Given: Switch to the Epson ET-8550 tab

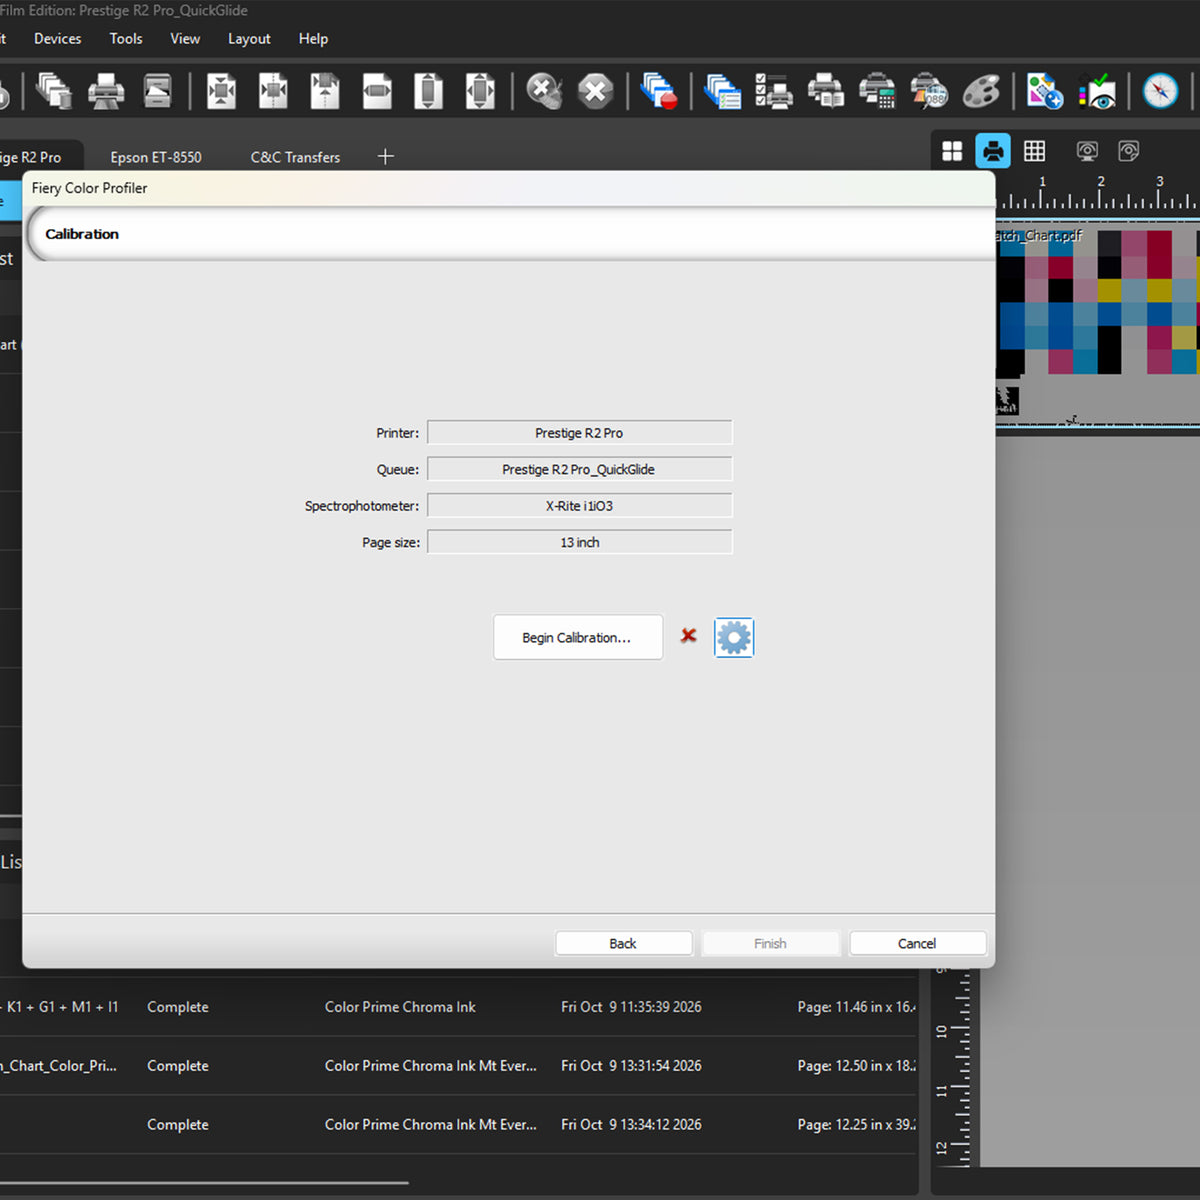Looking at the screenshot, I should click(156, 157).
